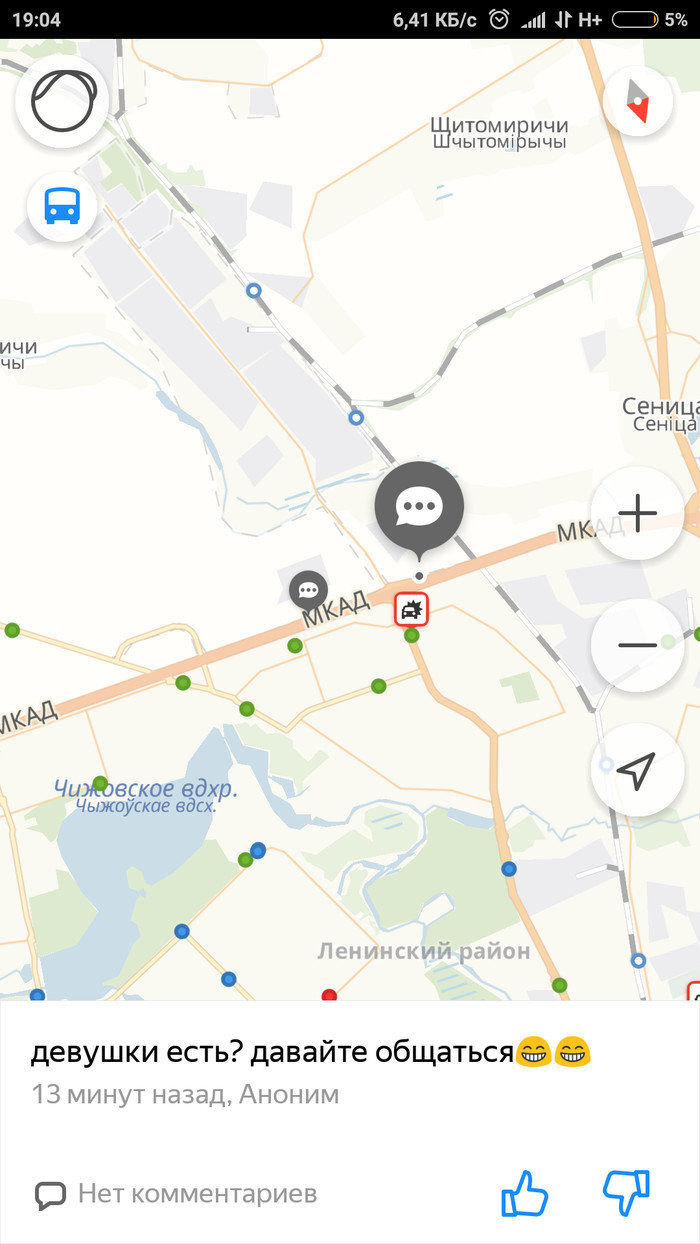The height and width of the screenshot is (1244, 700).
Task: Dislike the comment with the thumbs down
Action: 627,1193
